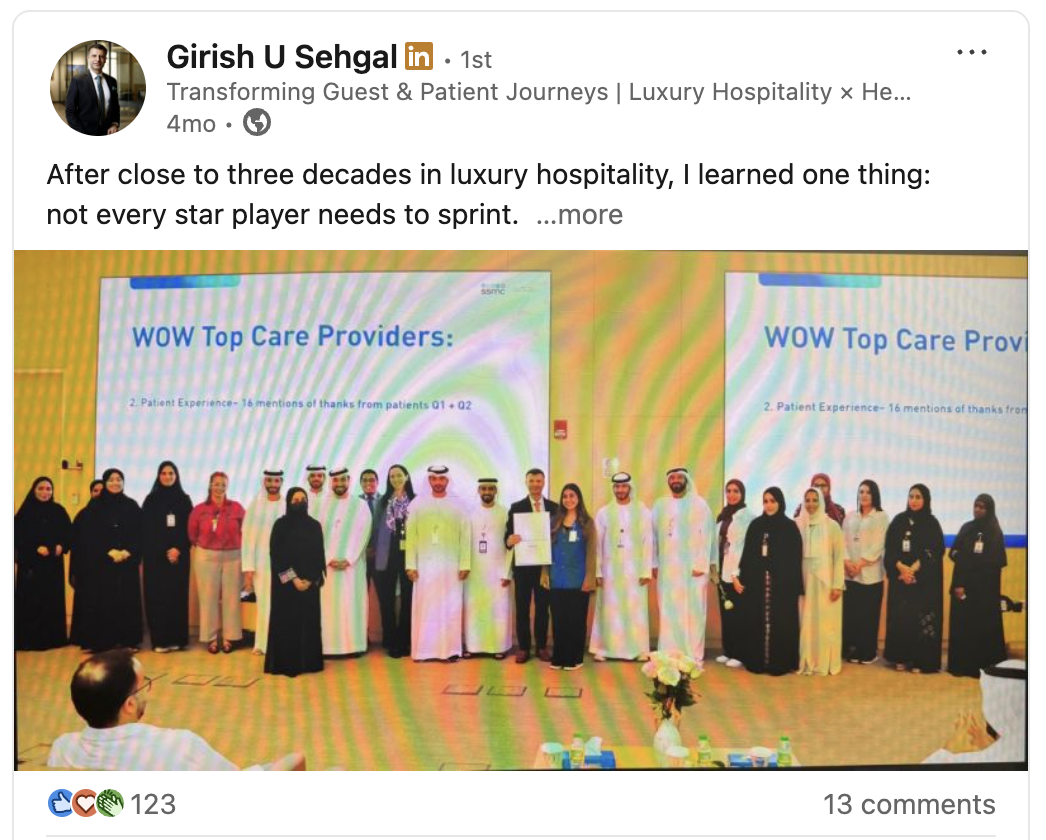Viewport: 1046px width, 840px height.
Task: Open Girish U Sehgal's profile photo
Action: tap(98, 87)
